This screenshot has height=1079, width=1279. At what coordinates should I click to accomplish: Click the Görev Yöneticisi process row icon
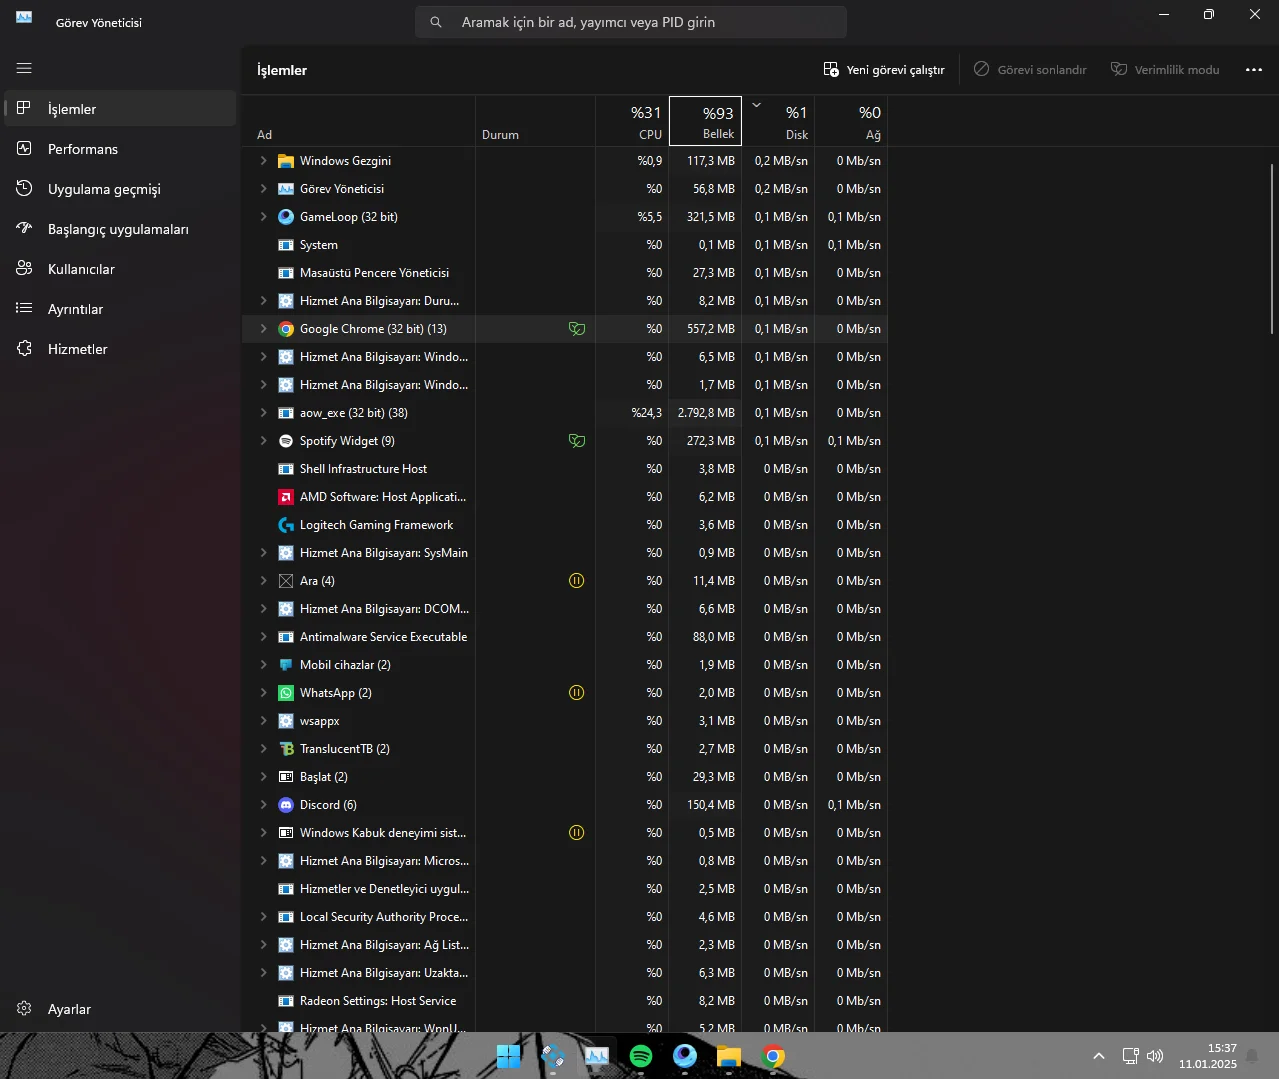286,189
